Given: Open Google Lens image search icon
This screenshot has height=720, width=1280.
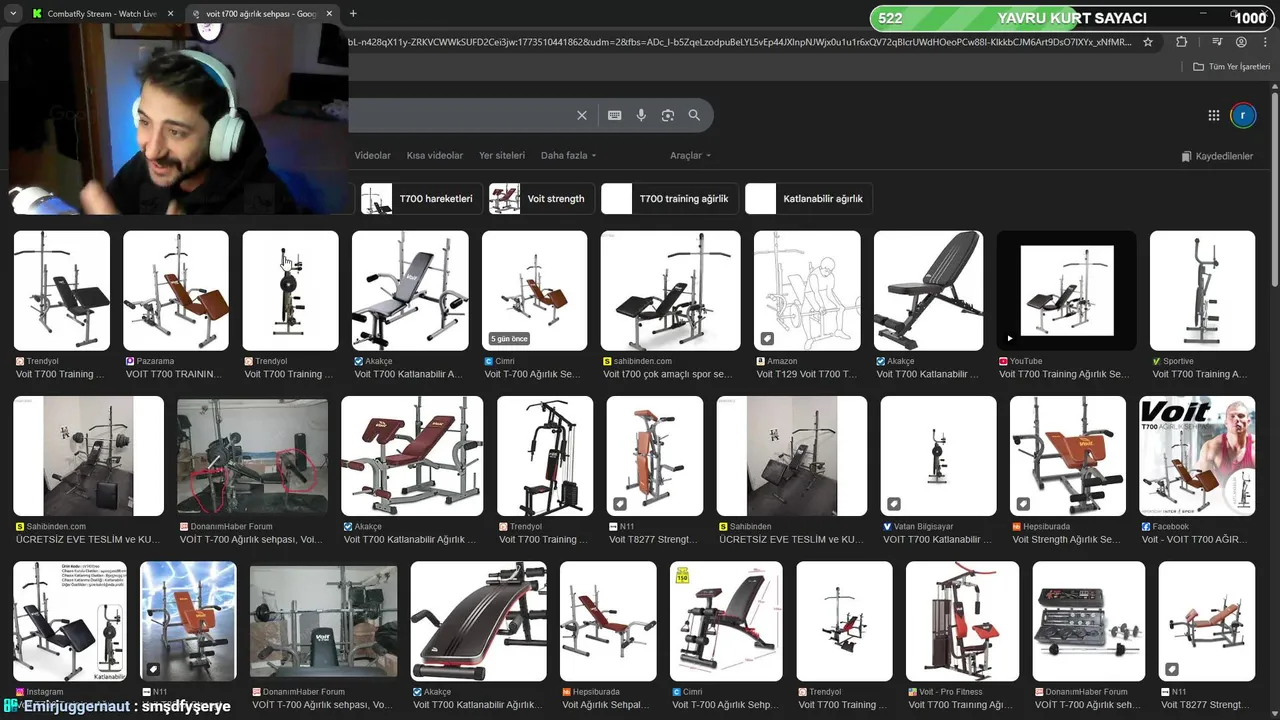Looking at the screenshot, I should tap(668, 115).
